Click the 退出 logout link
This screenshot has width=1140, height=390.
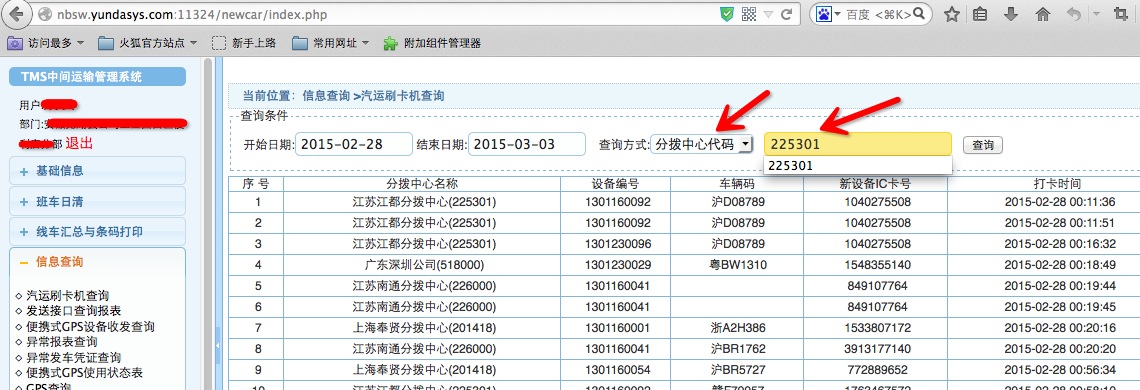[x=79, y=143]
